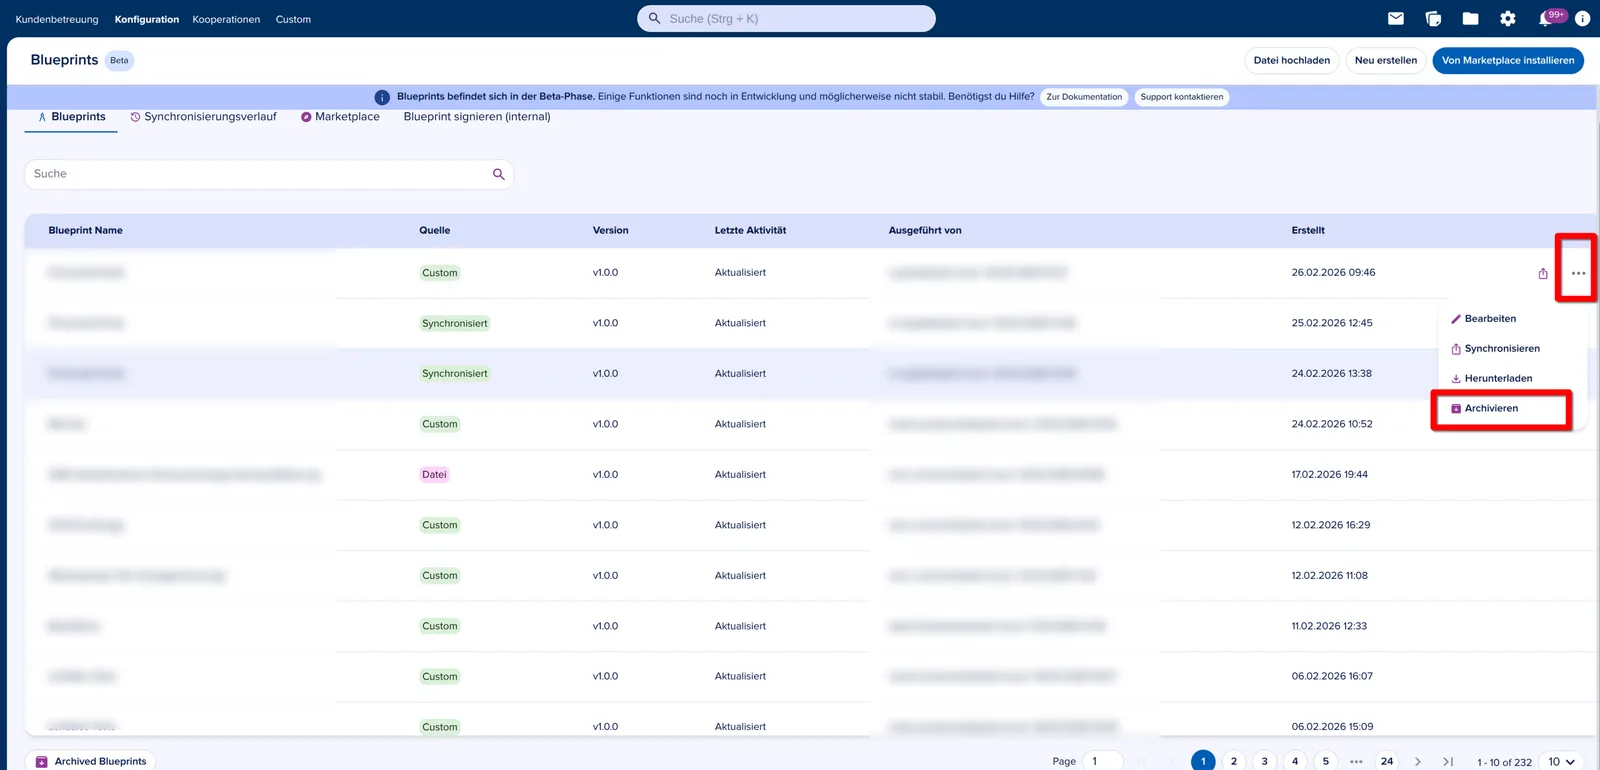Jump to last page arrow

(1448, 761)
